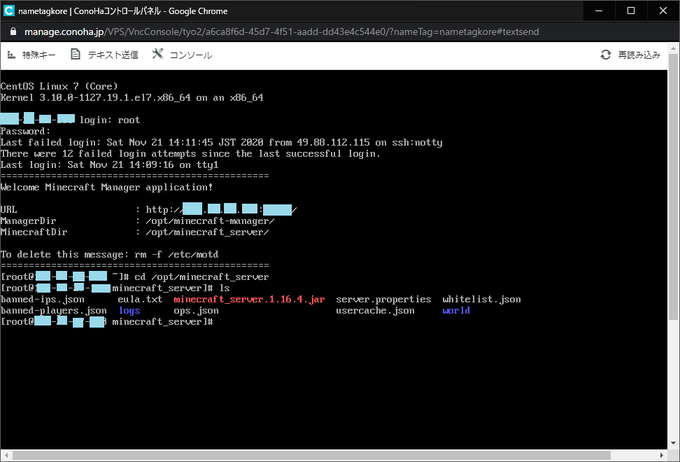Click banned-ips.json in the file listing
The image size is (680, 462).
click(x=42, y=299)
